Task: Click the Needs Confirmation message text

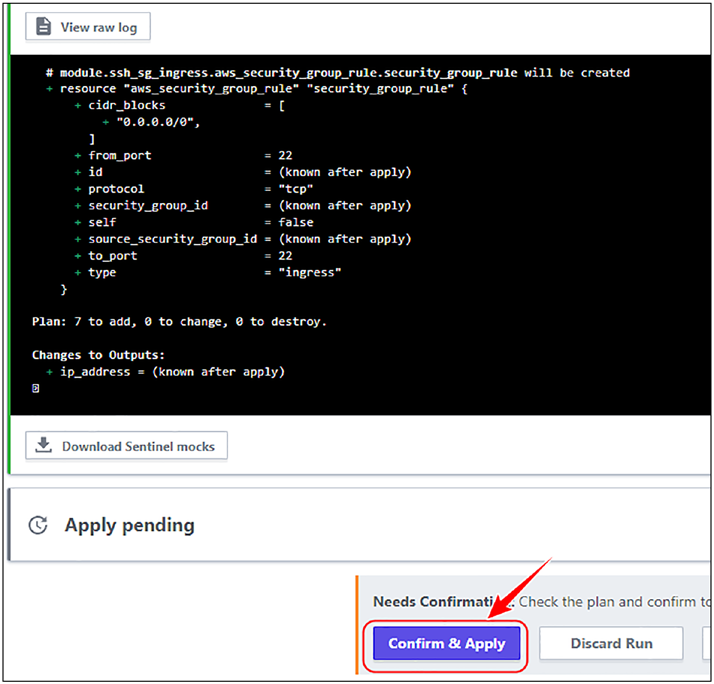Action: (541, 602)
